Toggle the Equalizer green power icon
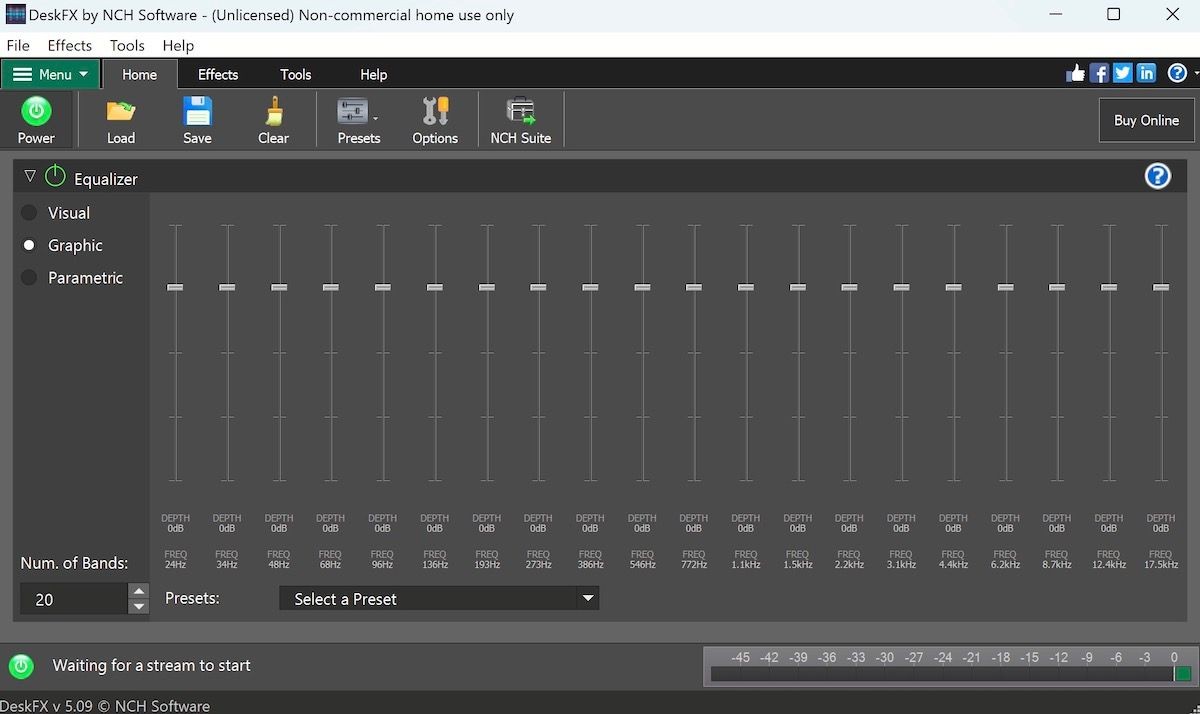This screenshot has height=714, width=1200. click(55, 177)
